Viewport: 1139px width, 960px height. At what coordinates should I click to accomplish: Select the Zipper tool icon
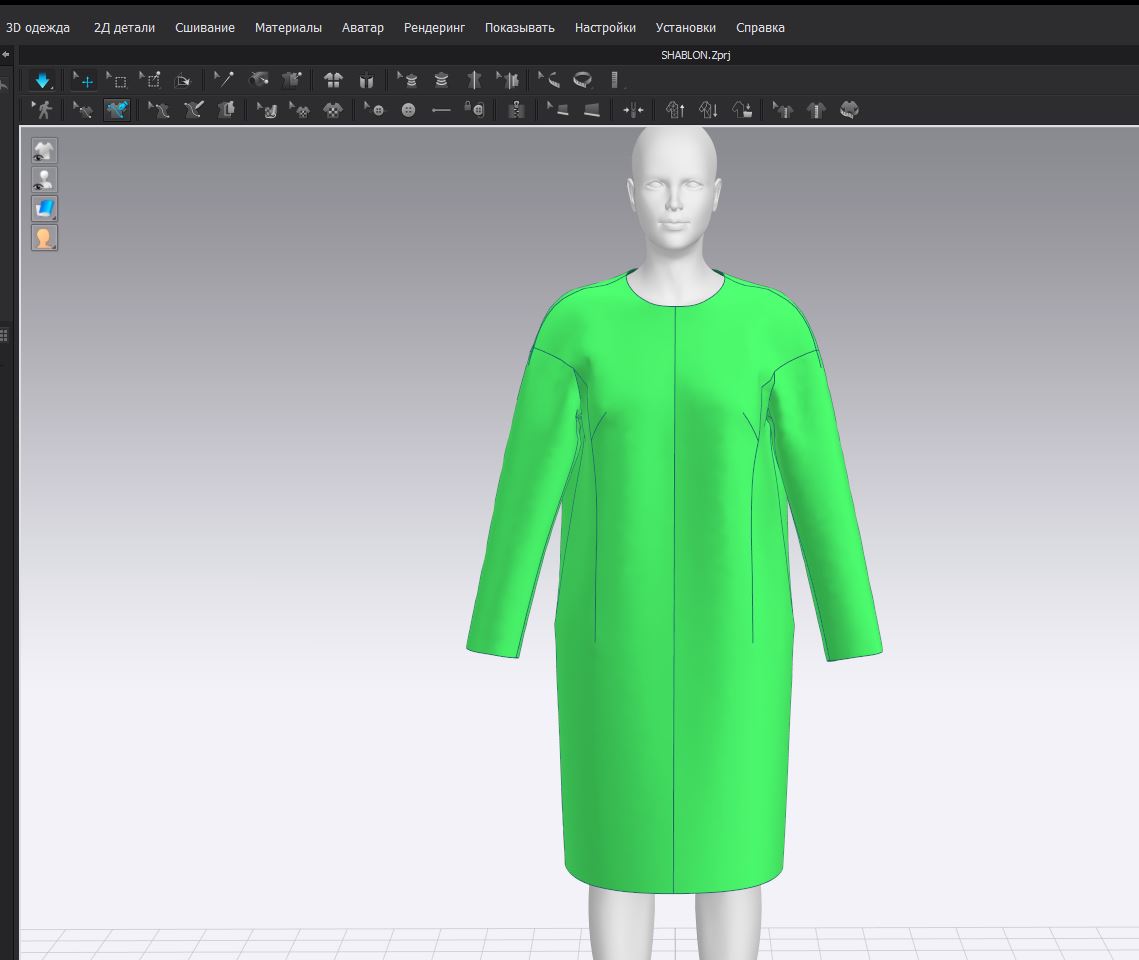516,110
